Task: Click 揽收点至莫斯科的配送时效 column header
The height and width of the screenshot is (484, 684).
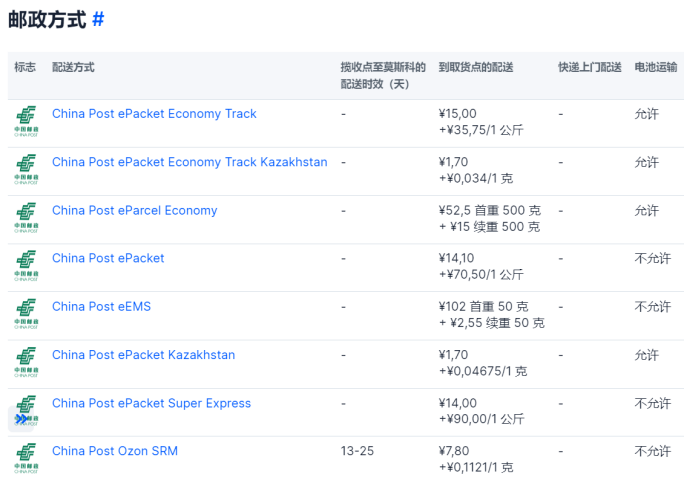Action: [x=383, y=75]
